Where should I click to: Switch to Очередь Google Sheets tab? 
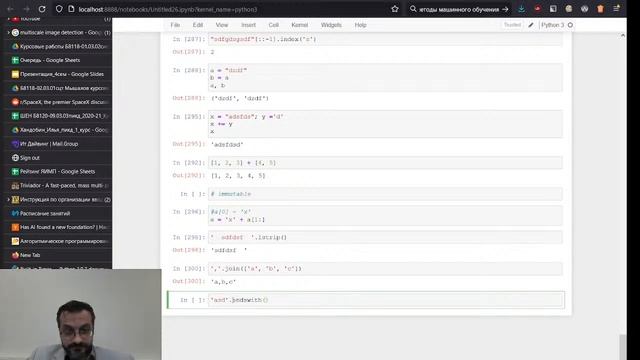point(60,60)
